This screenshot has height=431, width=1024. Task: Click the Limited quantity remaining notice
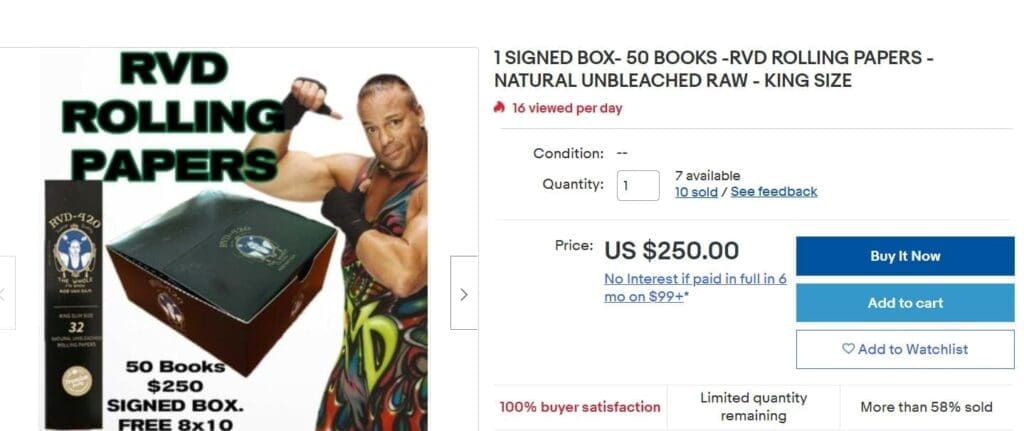[x=754, y=407]
